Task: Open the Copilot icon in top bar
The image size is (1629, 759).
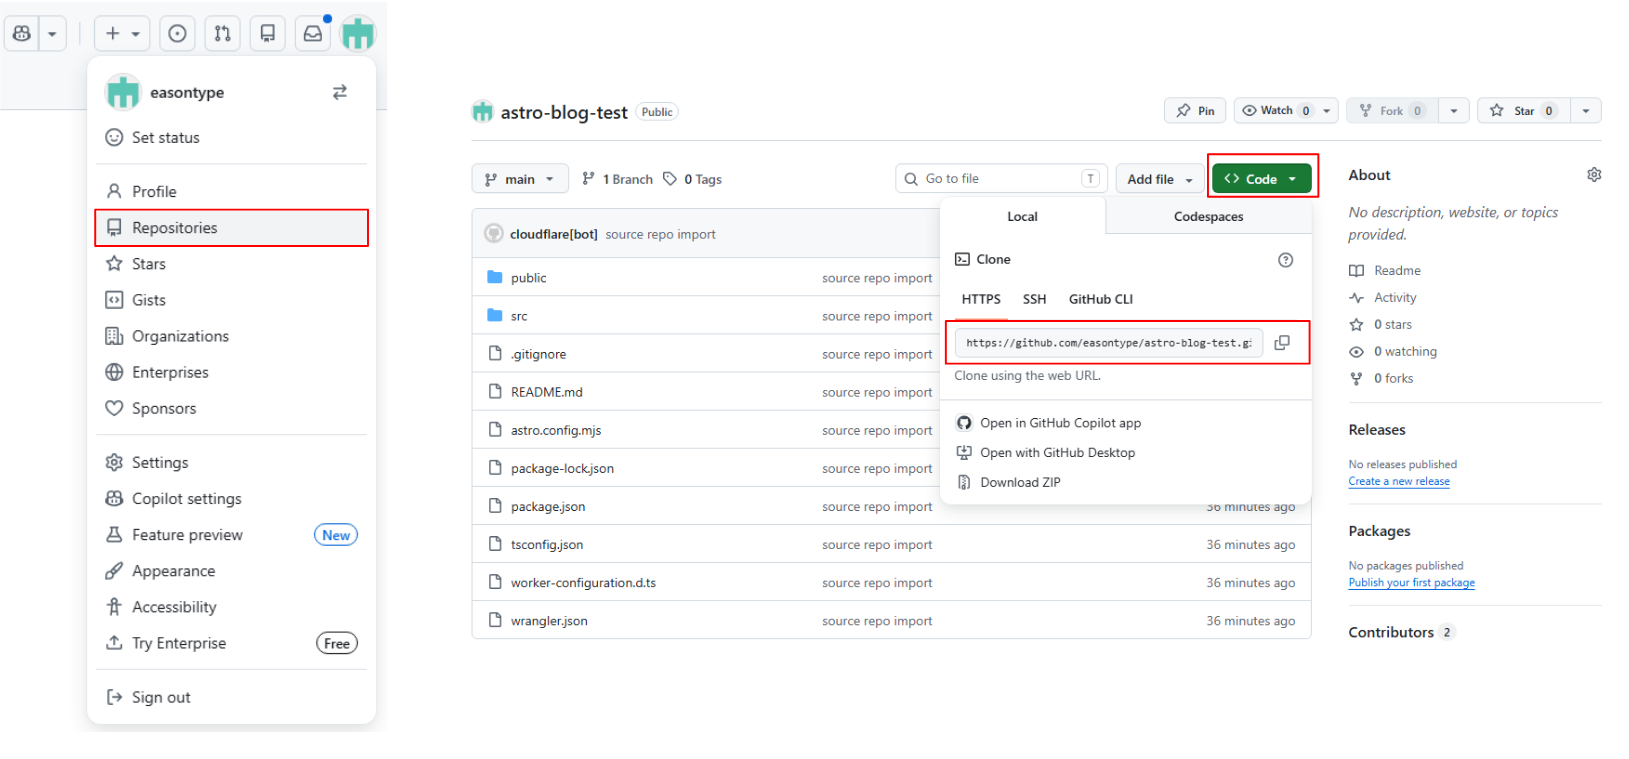Action: [x=22, y=33]
